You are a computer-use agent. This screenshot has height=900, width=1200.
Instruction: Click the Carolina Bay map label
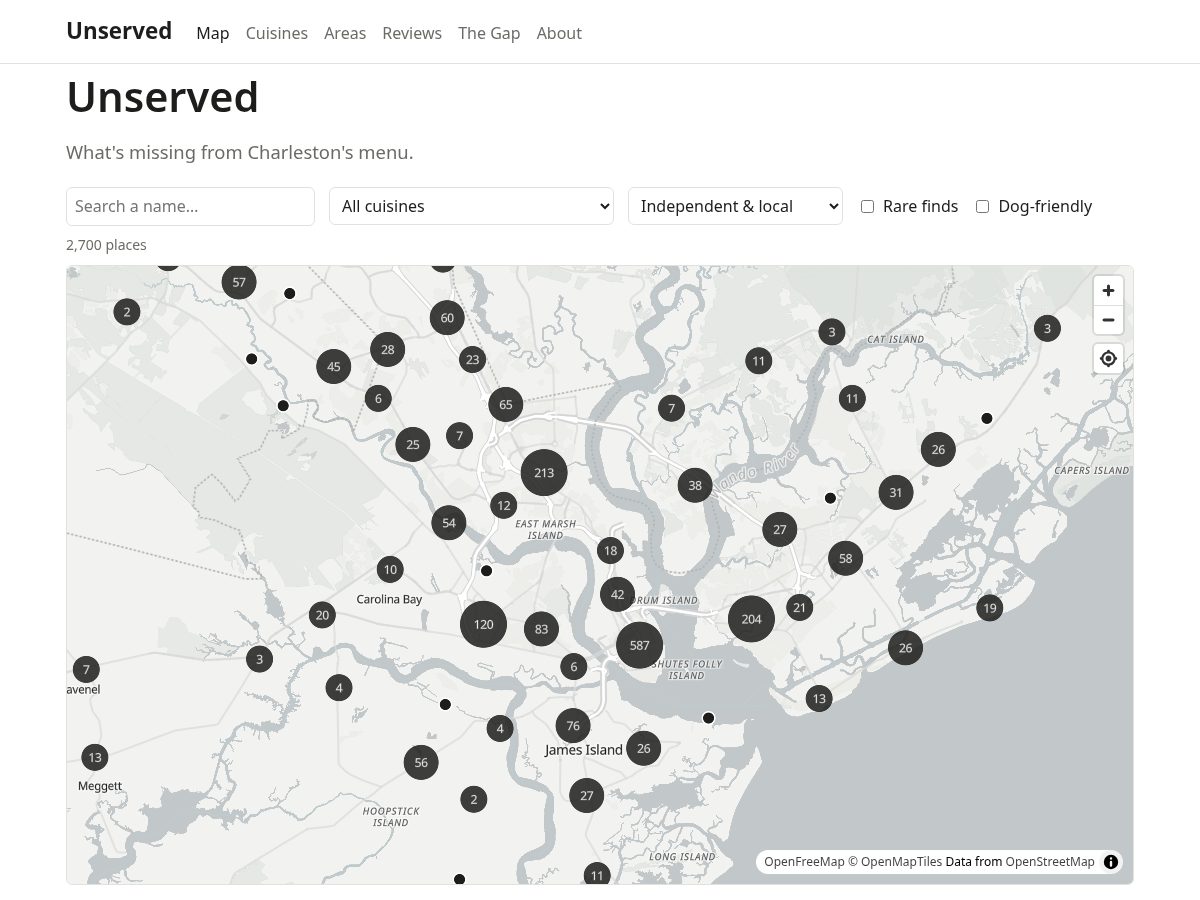tap(390, 599)
